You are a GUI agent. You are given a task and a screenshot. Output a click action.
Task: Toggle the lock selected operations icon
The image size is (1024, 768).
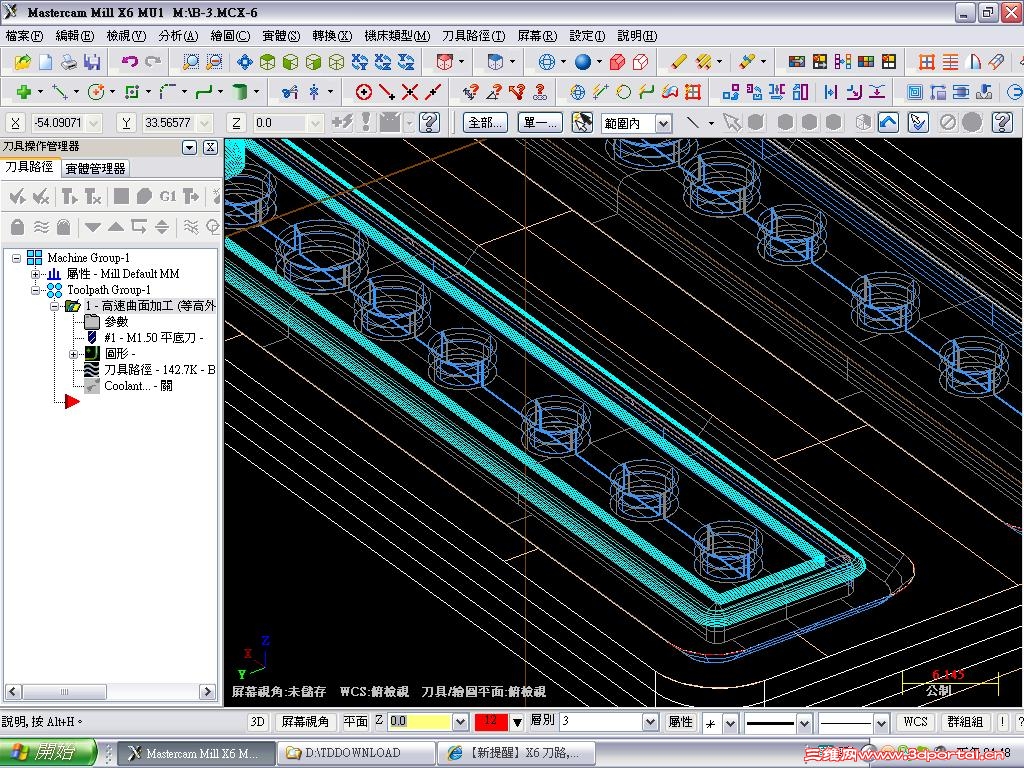tap(17, 227)
